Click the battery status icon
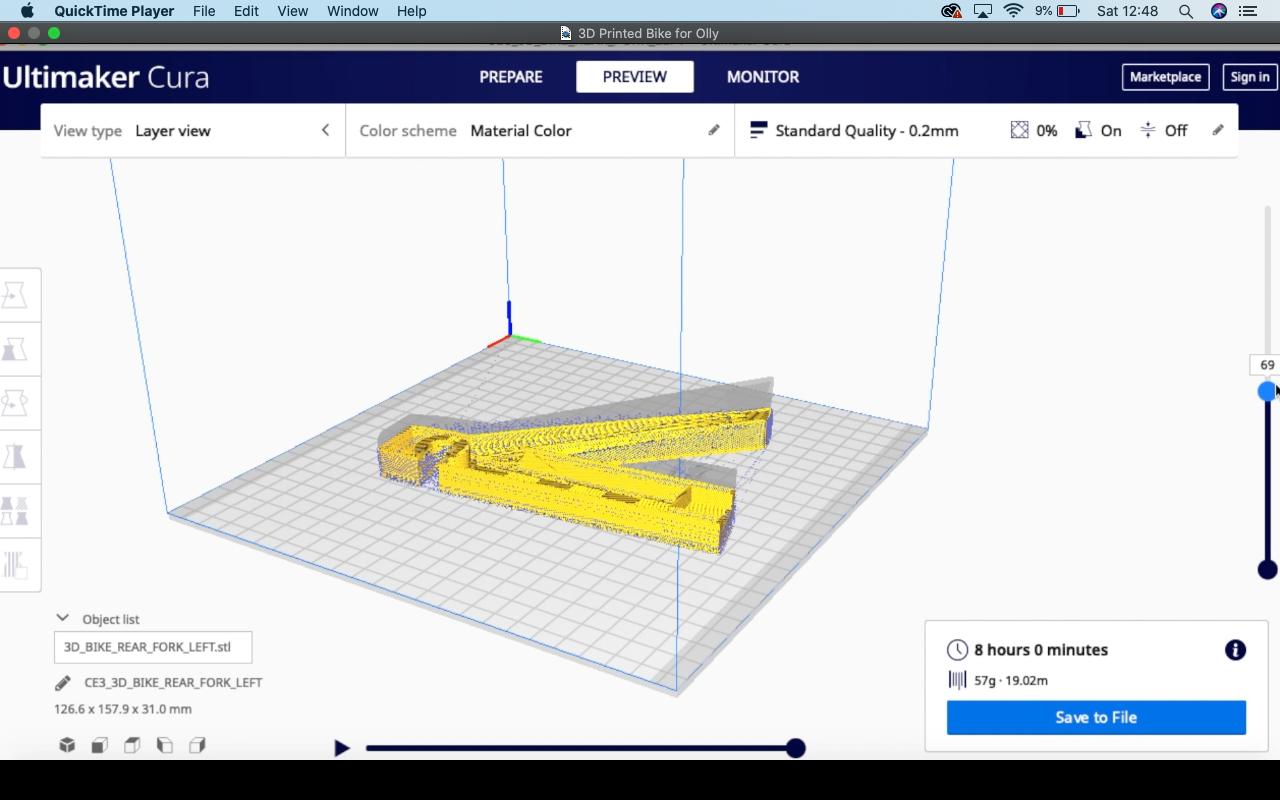Screen dimensions: 1280x800 [x=1069, y=11]
